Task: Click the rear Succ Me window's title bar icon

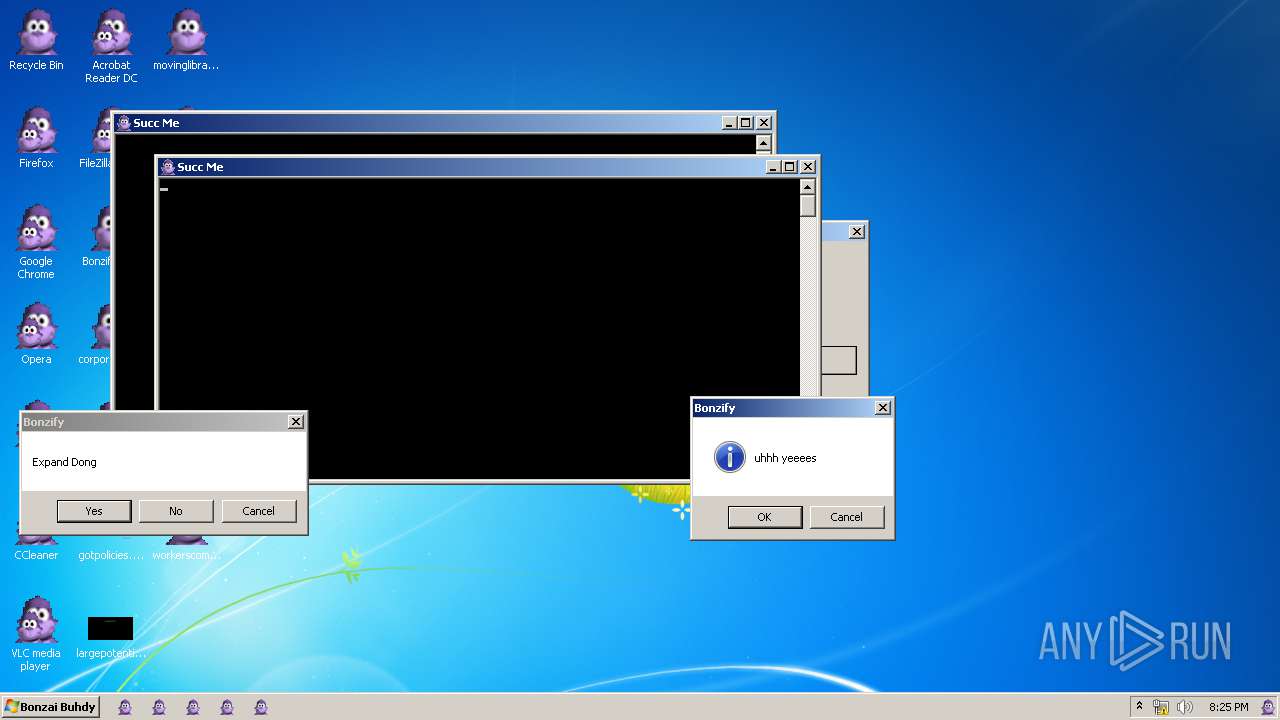Action: coord(124,123)
